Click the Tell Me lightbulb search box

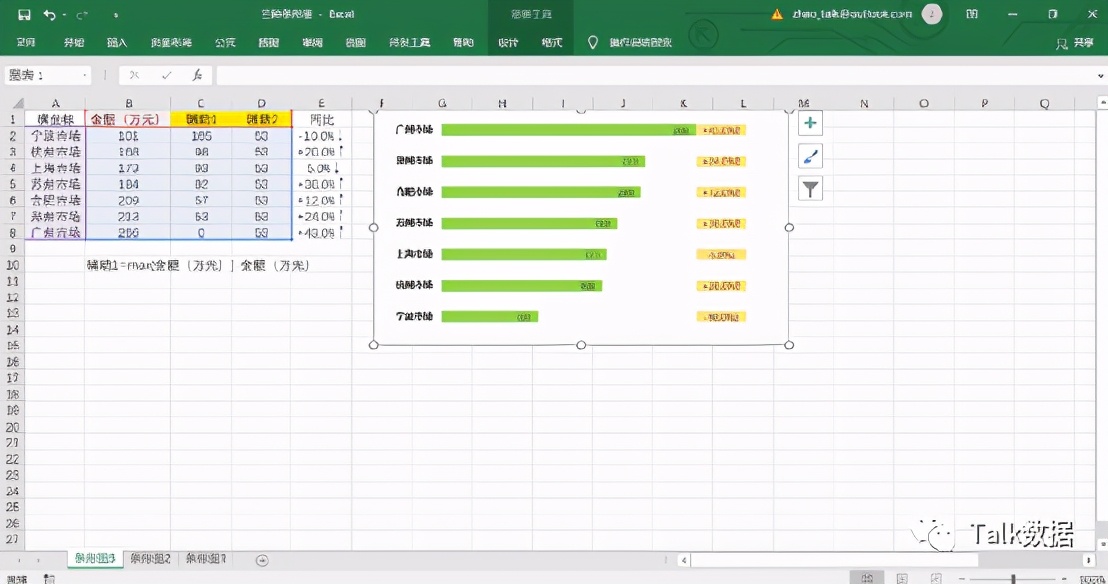[x=630, y=42]
